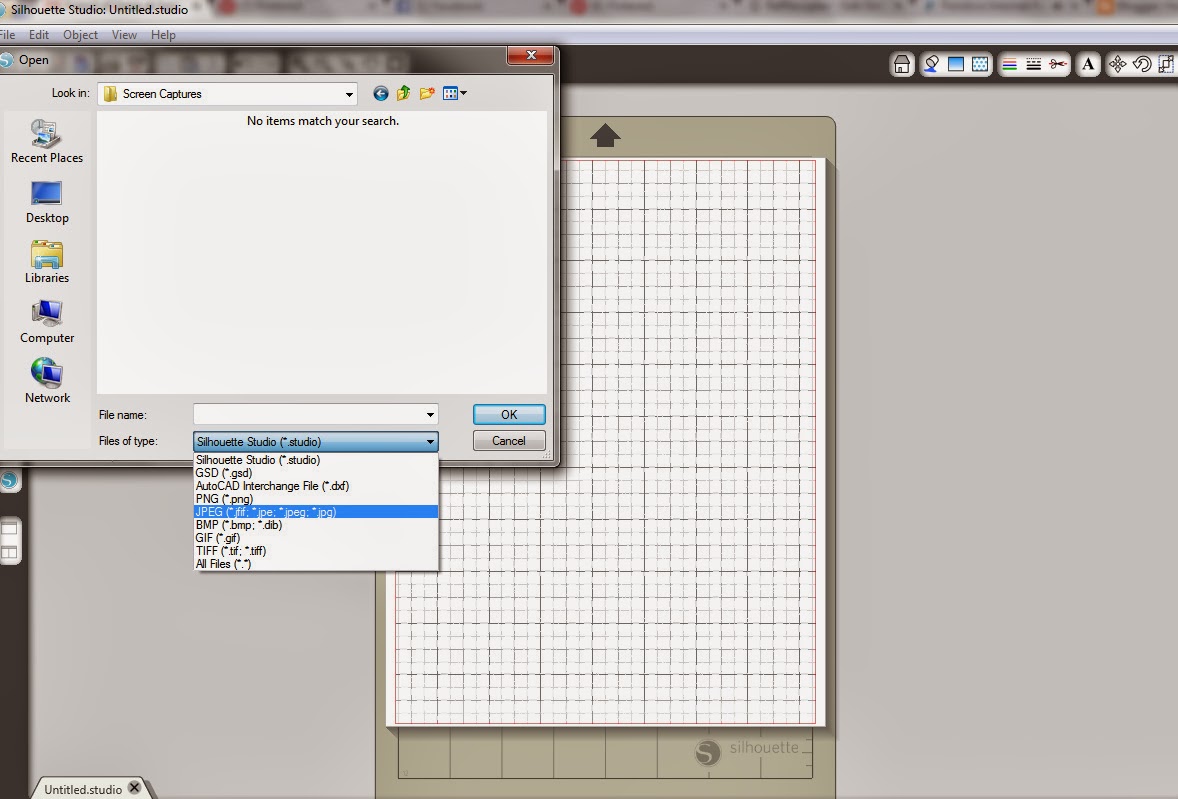Jump to Desktop location

click(47, 202)
